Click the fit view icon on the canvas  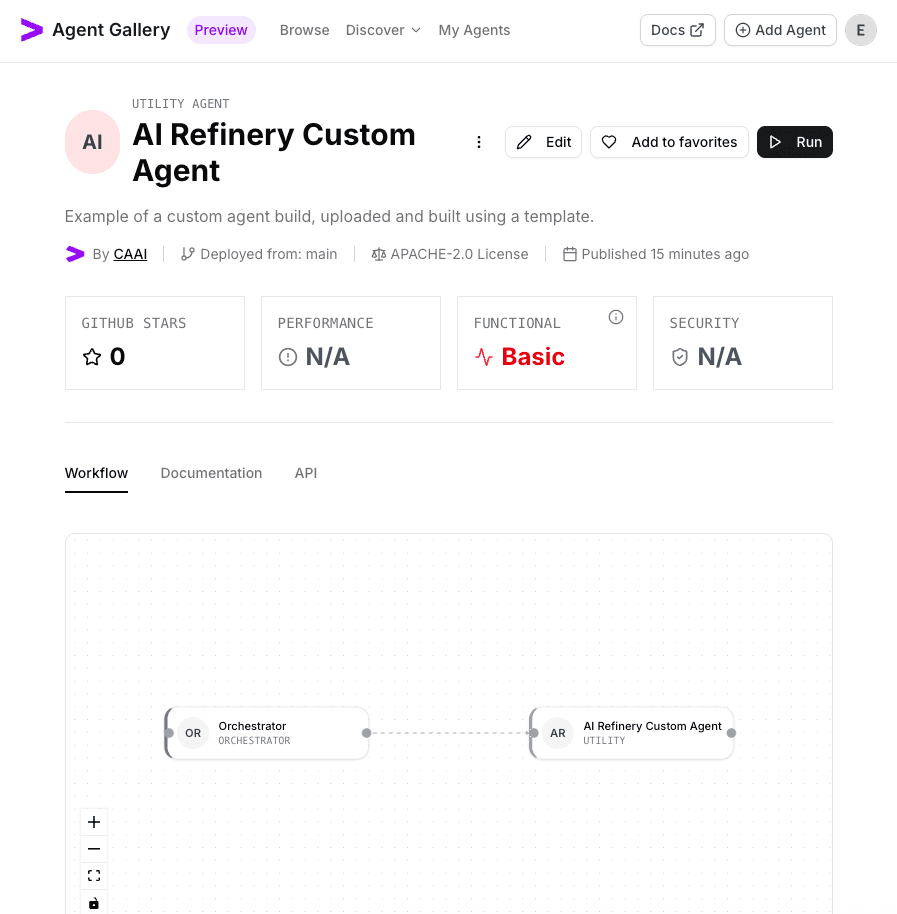(93, 875)
